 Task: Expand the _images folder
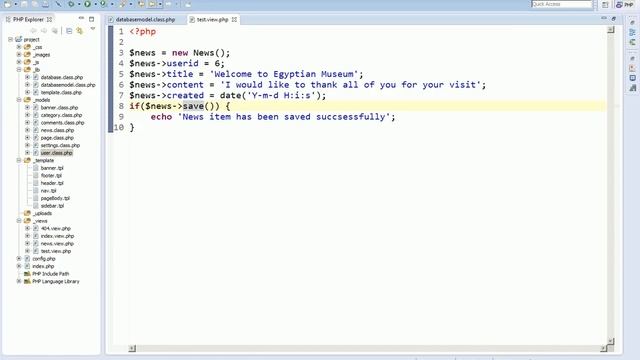pyautogui.click(x=19, y=54)
